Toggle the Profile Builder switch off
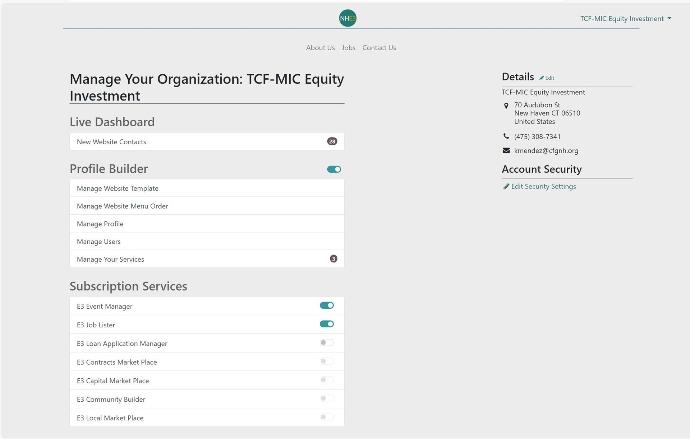This screenshot has width=690, height=439. 334,169
